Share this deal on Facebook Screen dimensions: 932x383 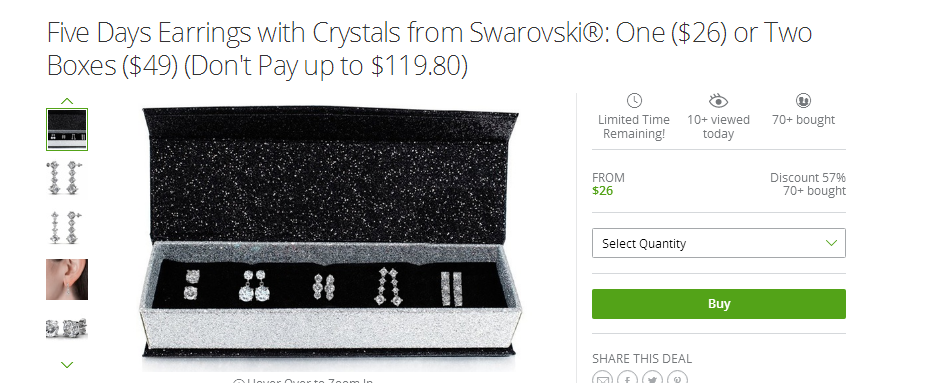point(627,378)
